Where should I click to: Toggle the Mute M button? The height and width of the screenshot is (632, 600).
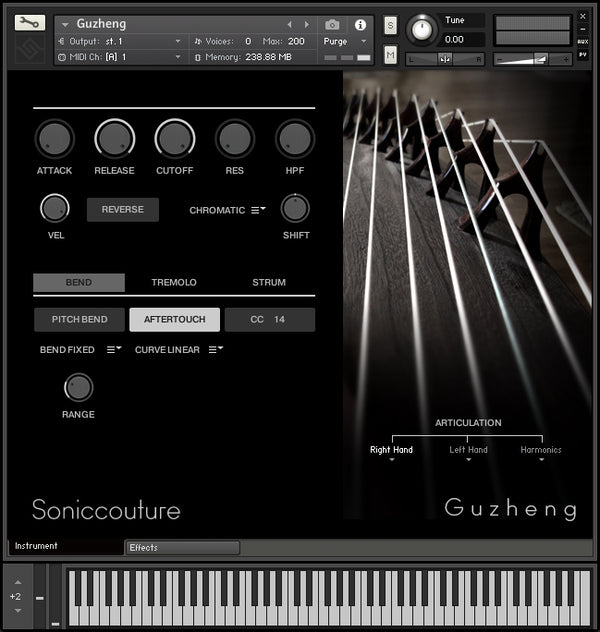(390, 54)
